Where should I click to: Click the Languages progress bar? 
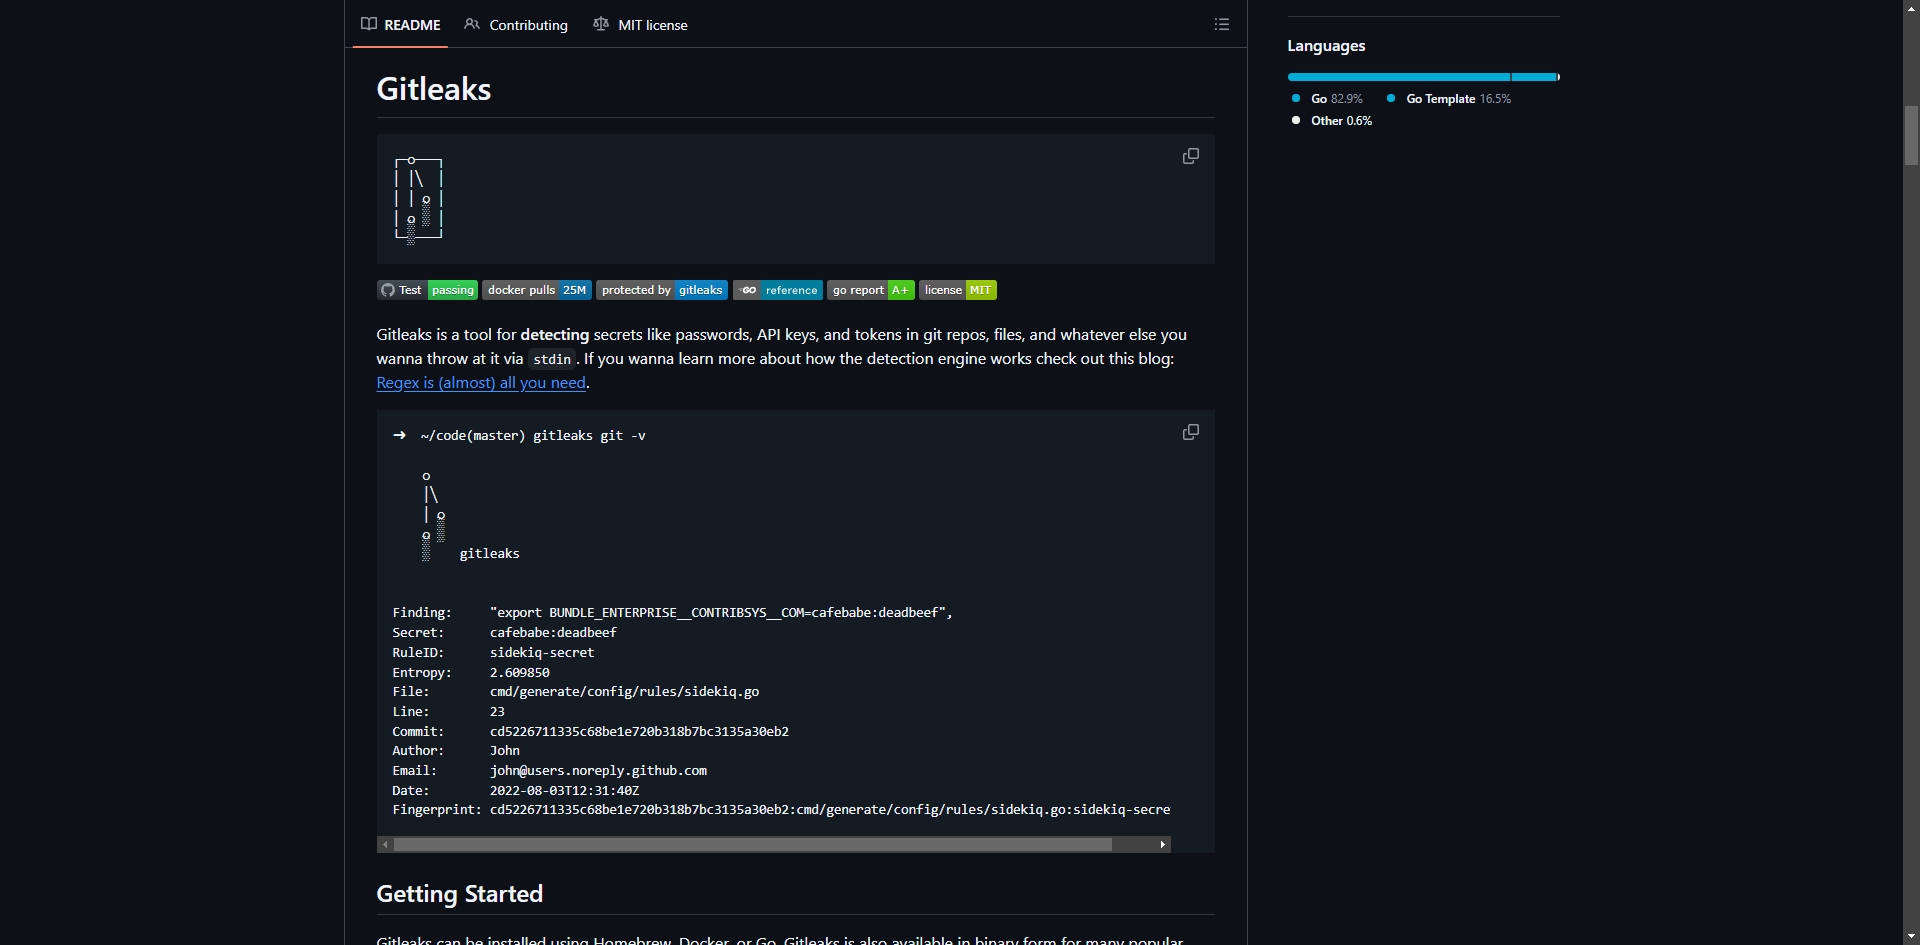click(1424, 77)
